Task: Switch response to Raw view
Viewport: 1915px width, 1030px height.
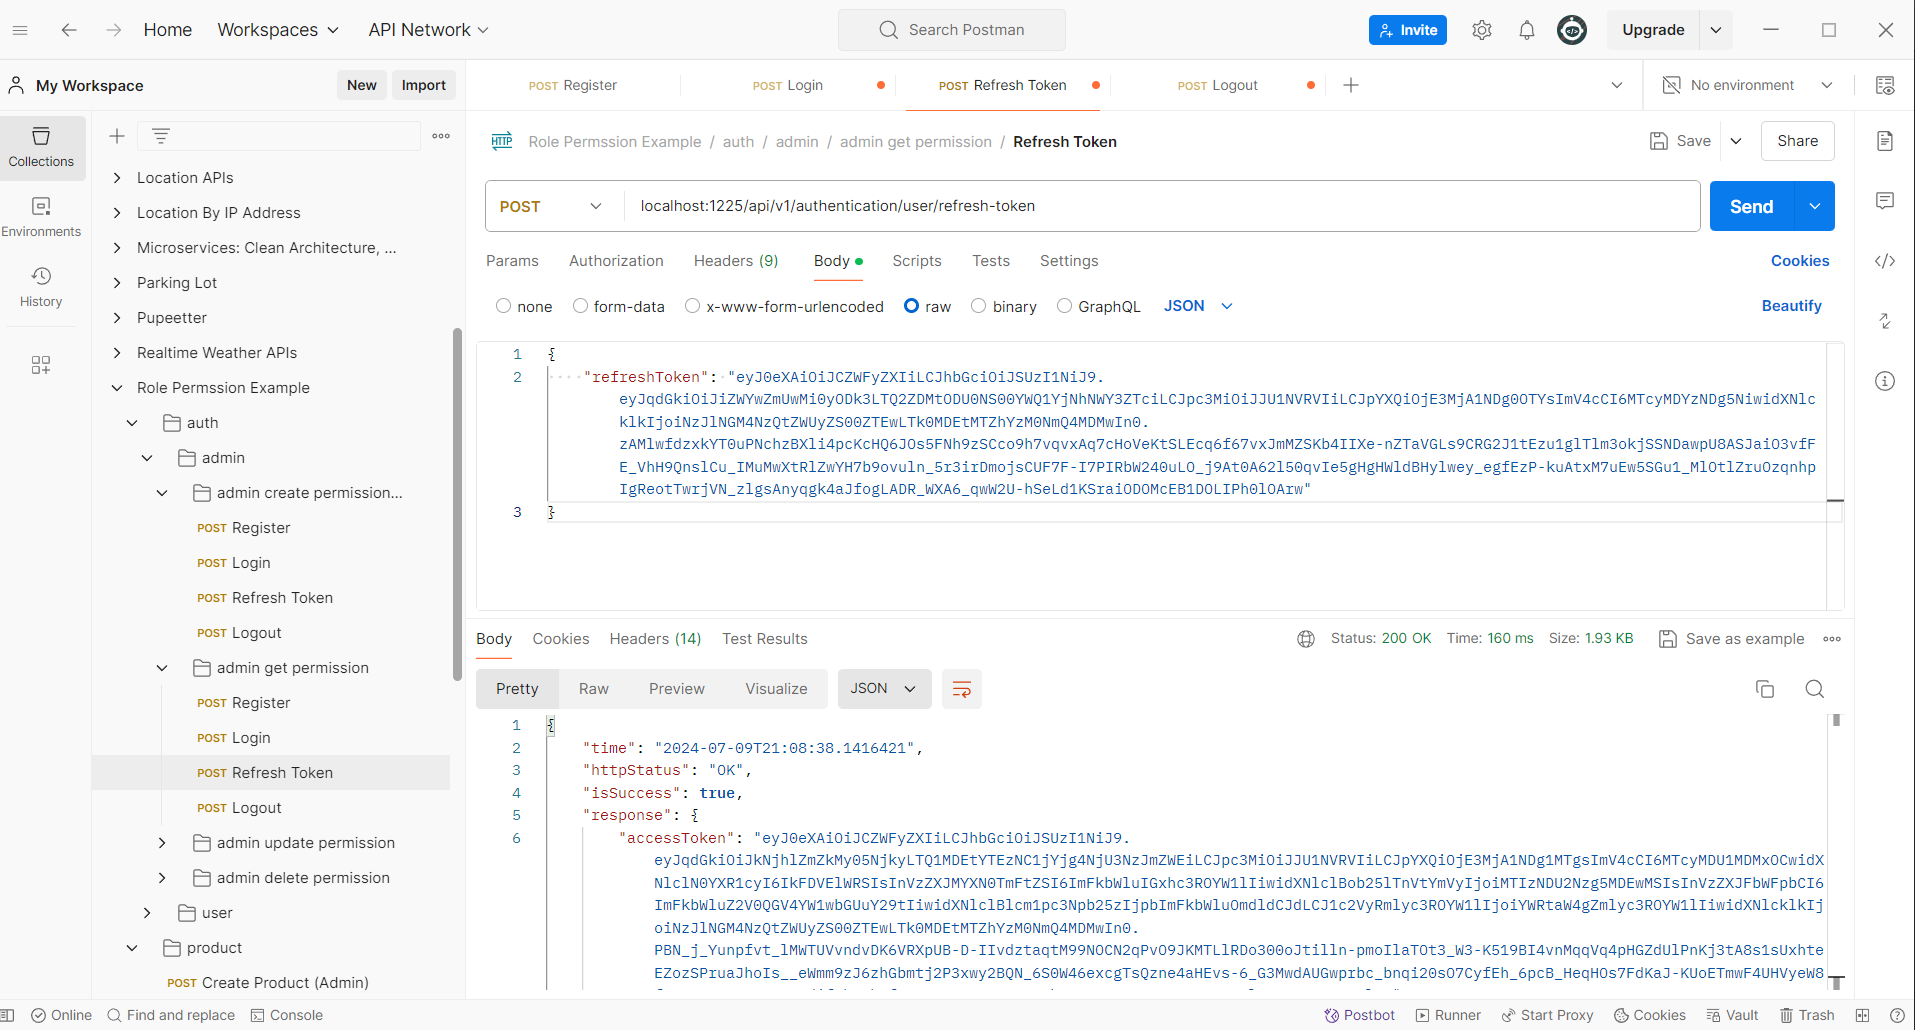Action: pos(594,689)
